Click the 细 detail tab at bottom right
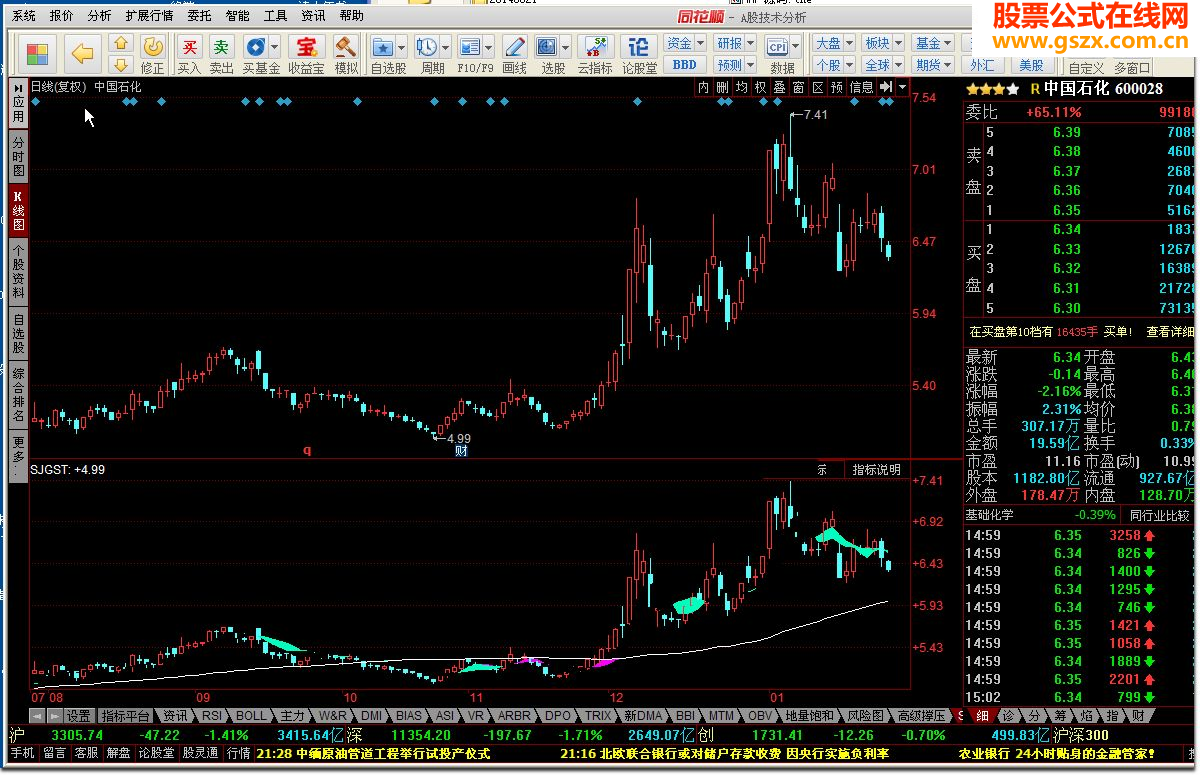 [x=981, y=716]
